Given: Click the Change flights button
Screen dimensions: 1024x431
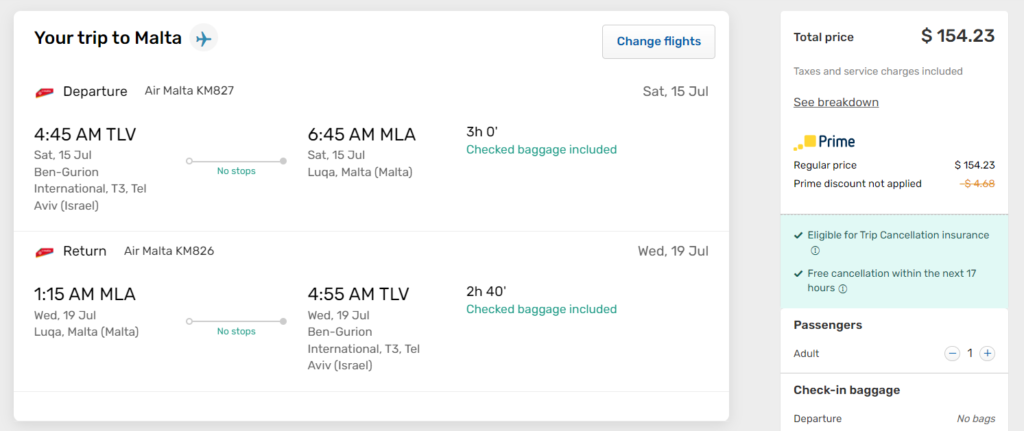Looking at the screenshot, I should pyautogui.click(x=658, y=42).
